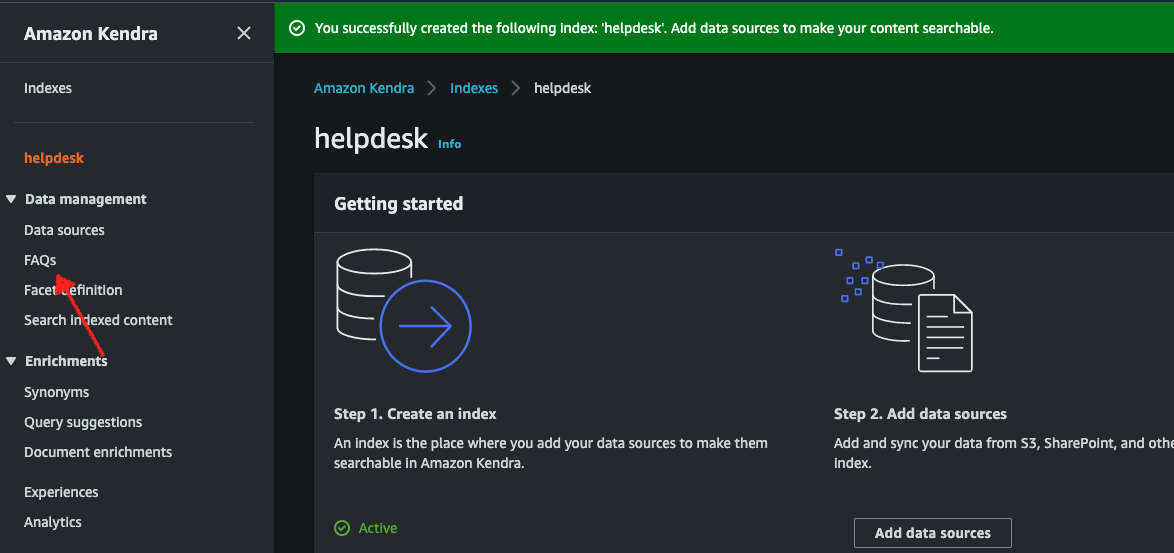Image resolution: width=1174 pixels, height=553 pixels.
Task: Open Indexes in the sidebar
Action: pos(48,88)
